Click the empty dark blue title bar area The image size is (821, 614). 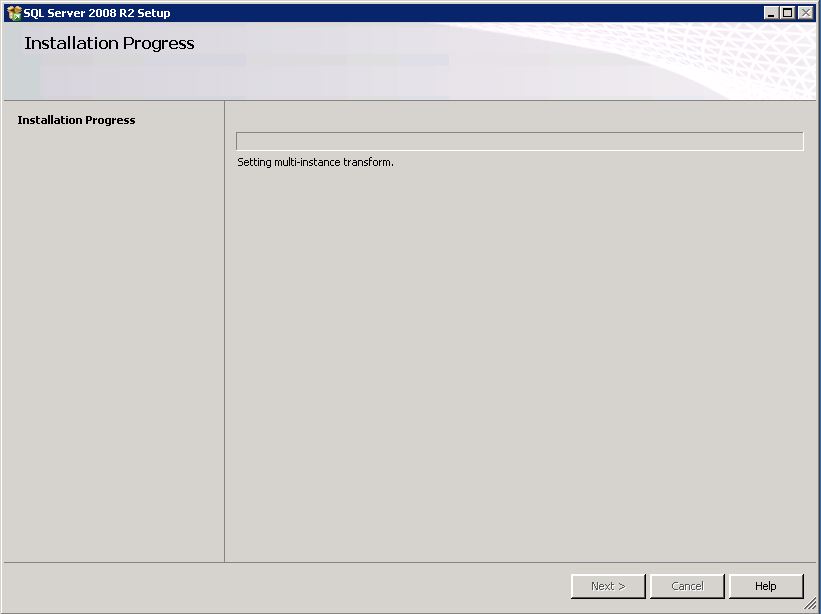point(466,13)
